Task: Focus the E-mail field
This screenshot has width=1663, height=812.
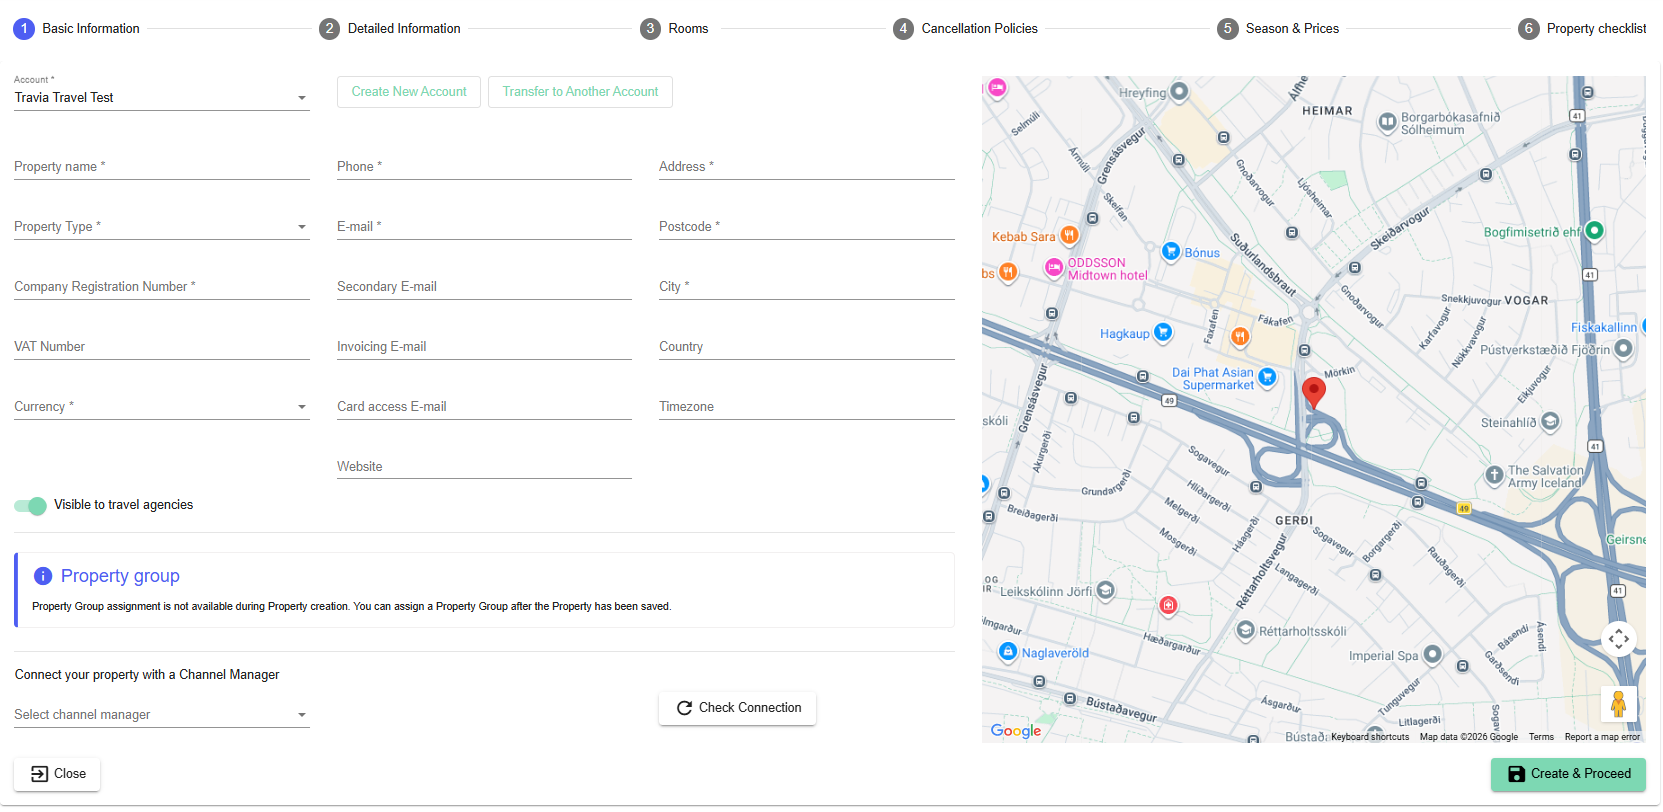Action: coord(484,227)
